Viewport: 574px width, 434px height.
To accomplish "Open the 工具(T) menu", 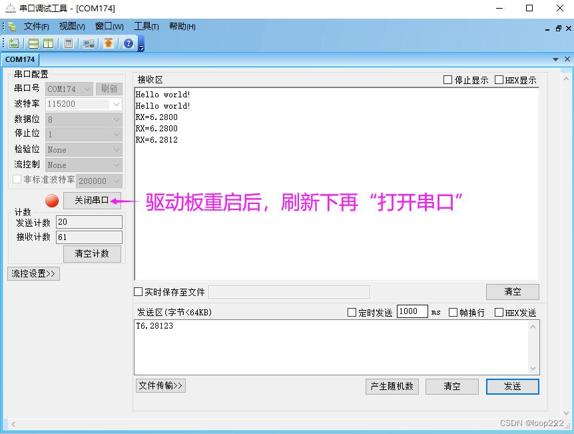I will 146,26.
